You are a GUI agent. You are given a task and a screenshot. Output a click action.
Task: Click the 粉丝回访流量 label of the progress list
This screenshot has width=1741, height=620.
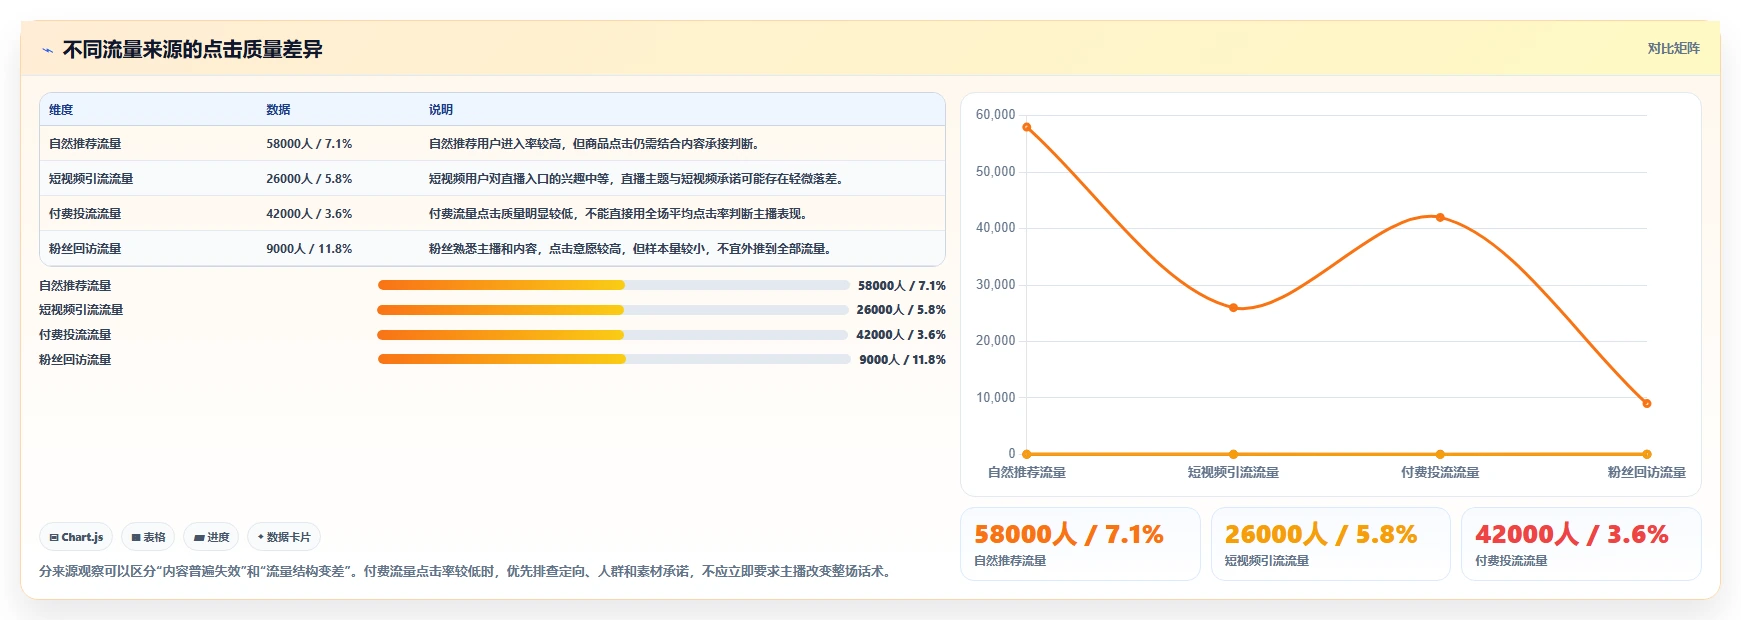tap(75, 360)
